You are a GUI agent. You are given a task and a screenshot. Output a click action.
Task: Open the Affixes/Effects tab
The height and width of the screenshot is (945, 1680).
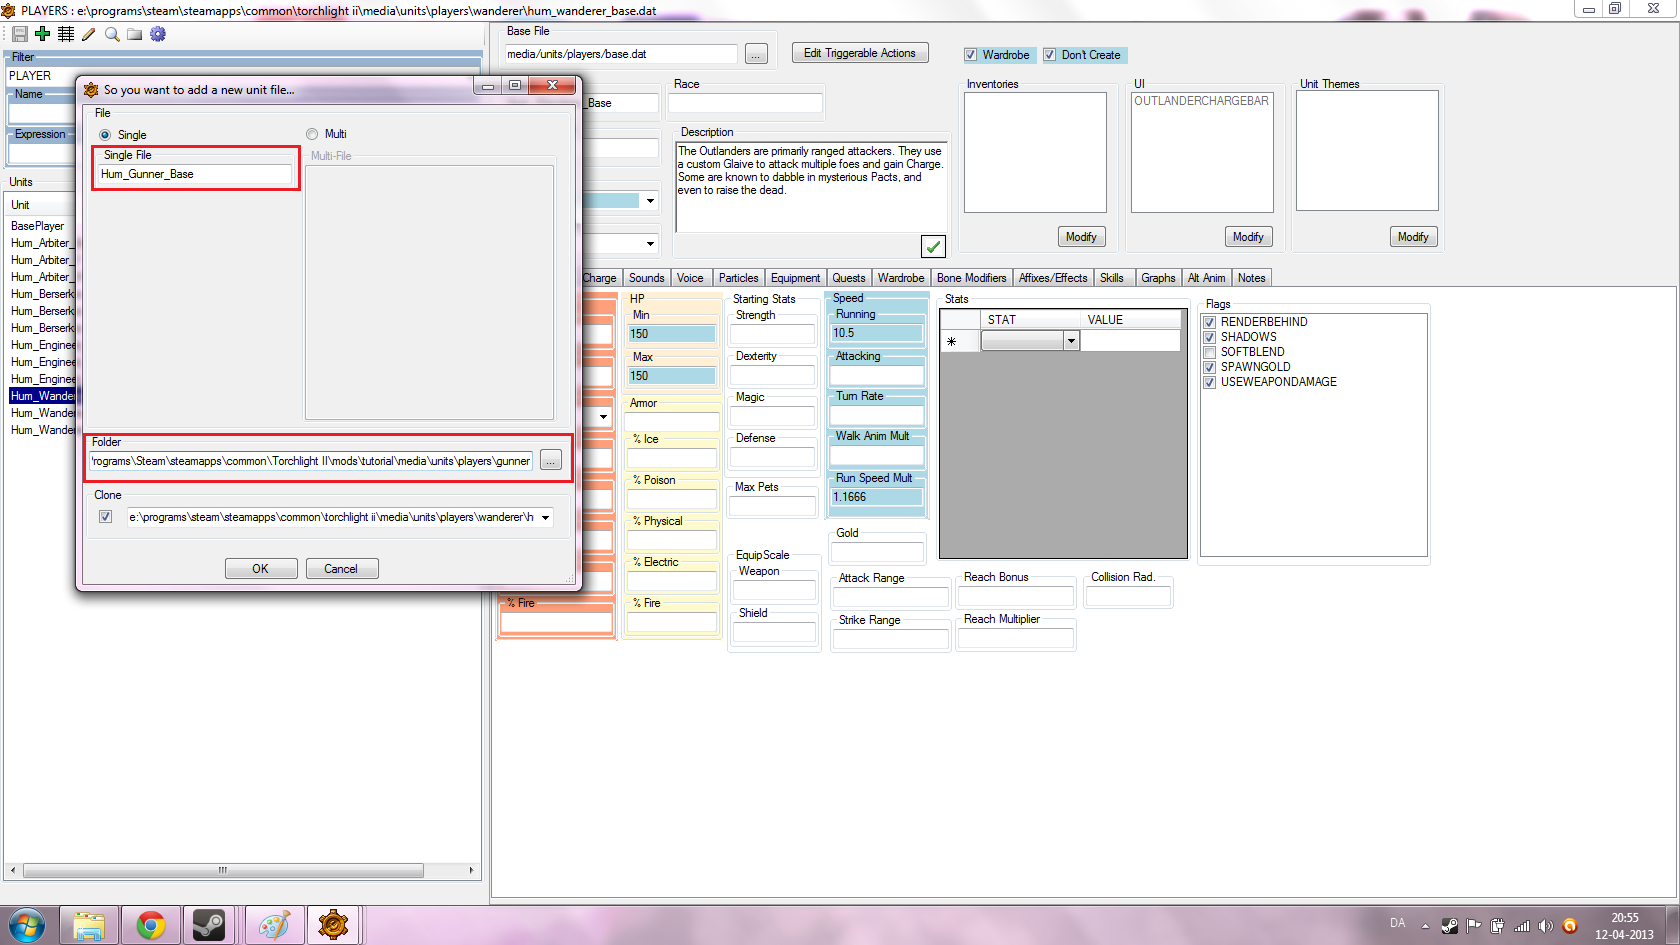[x=1053, y=278]
